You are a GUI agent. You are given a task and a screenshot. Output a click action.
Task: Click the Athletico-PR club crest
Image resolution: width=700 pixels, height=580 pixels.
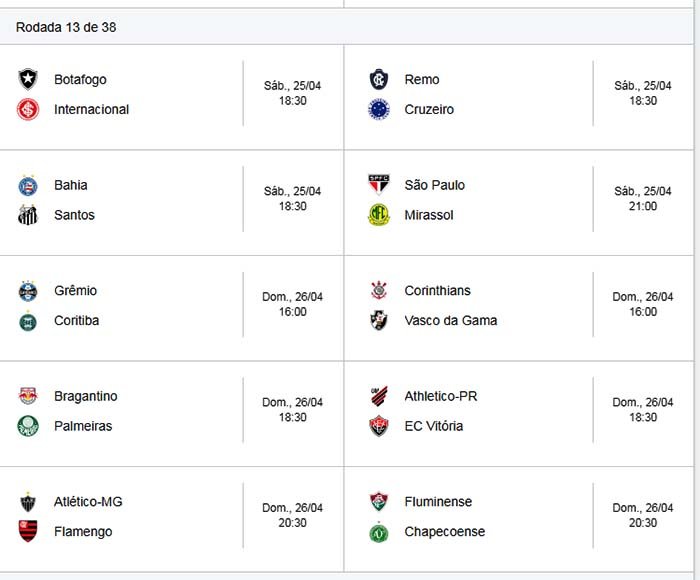tap(378, 396)
